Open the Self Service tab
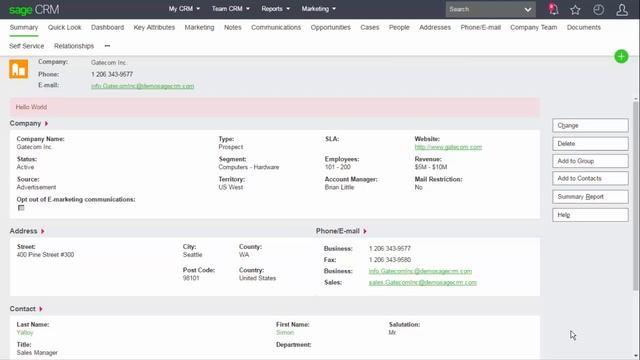 (27, 46)
